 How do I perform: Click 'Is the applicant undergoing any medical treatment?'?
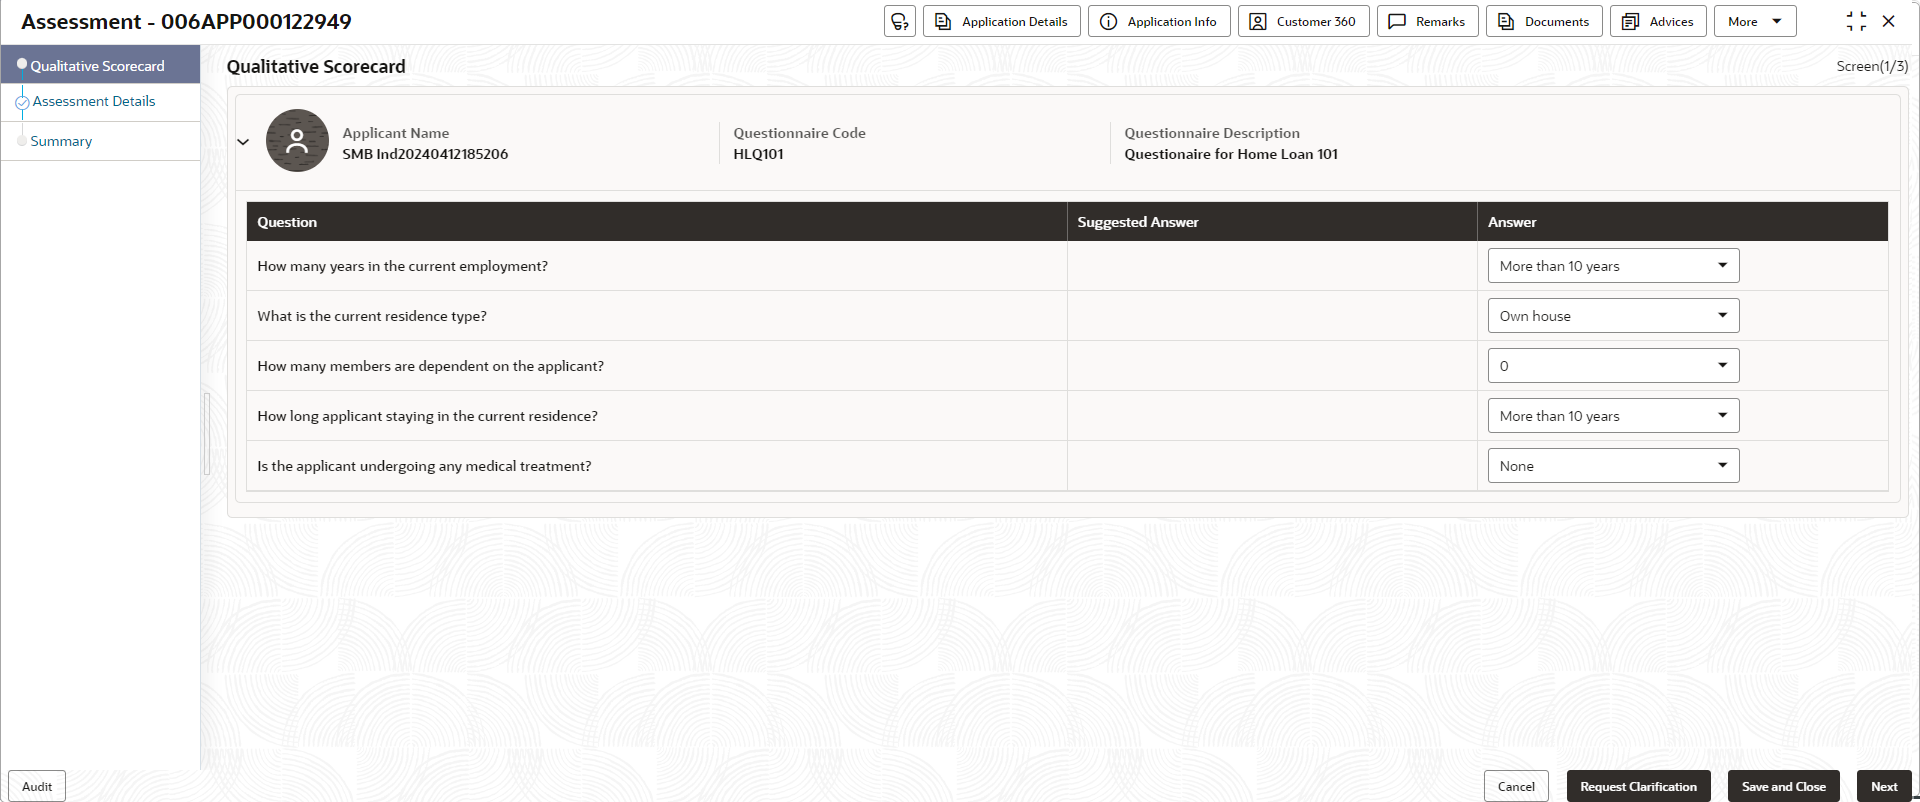tap(424, 466)
